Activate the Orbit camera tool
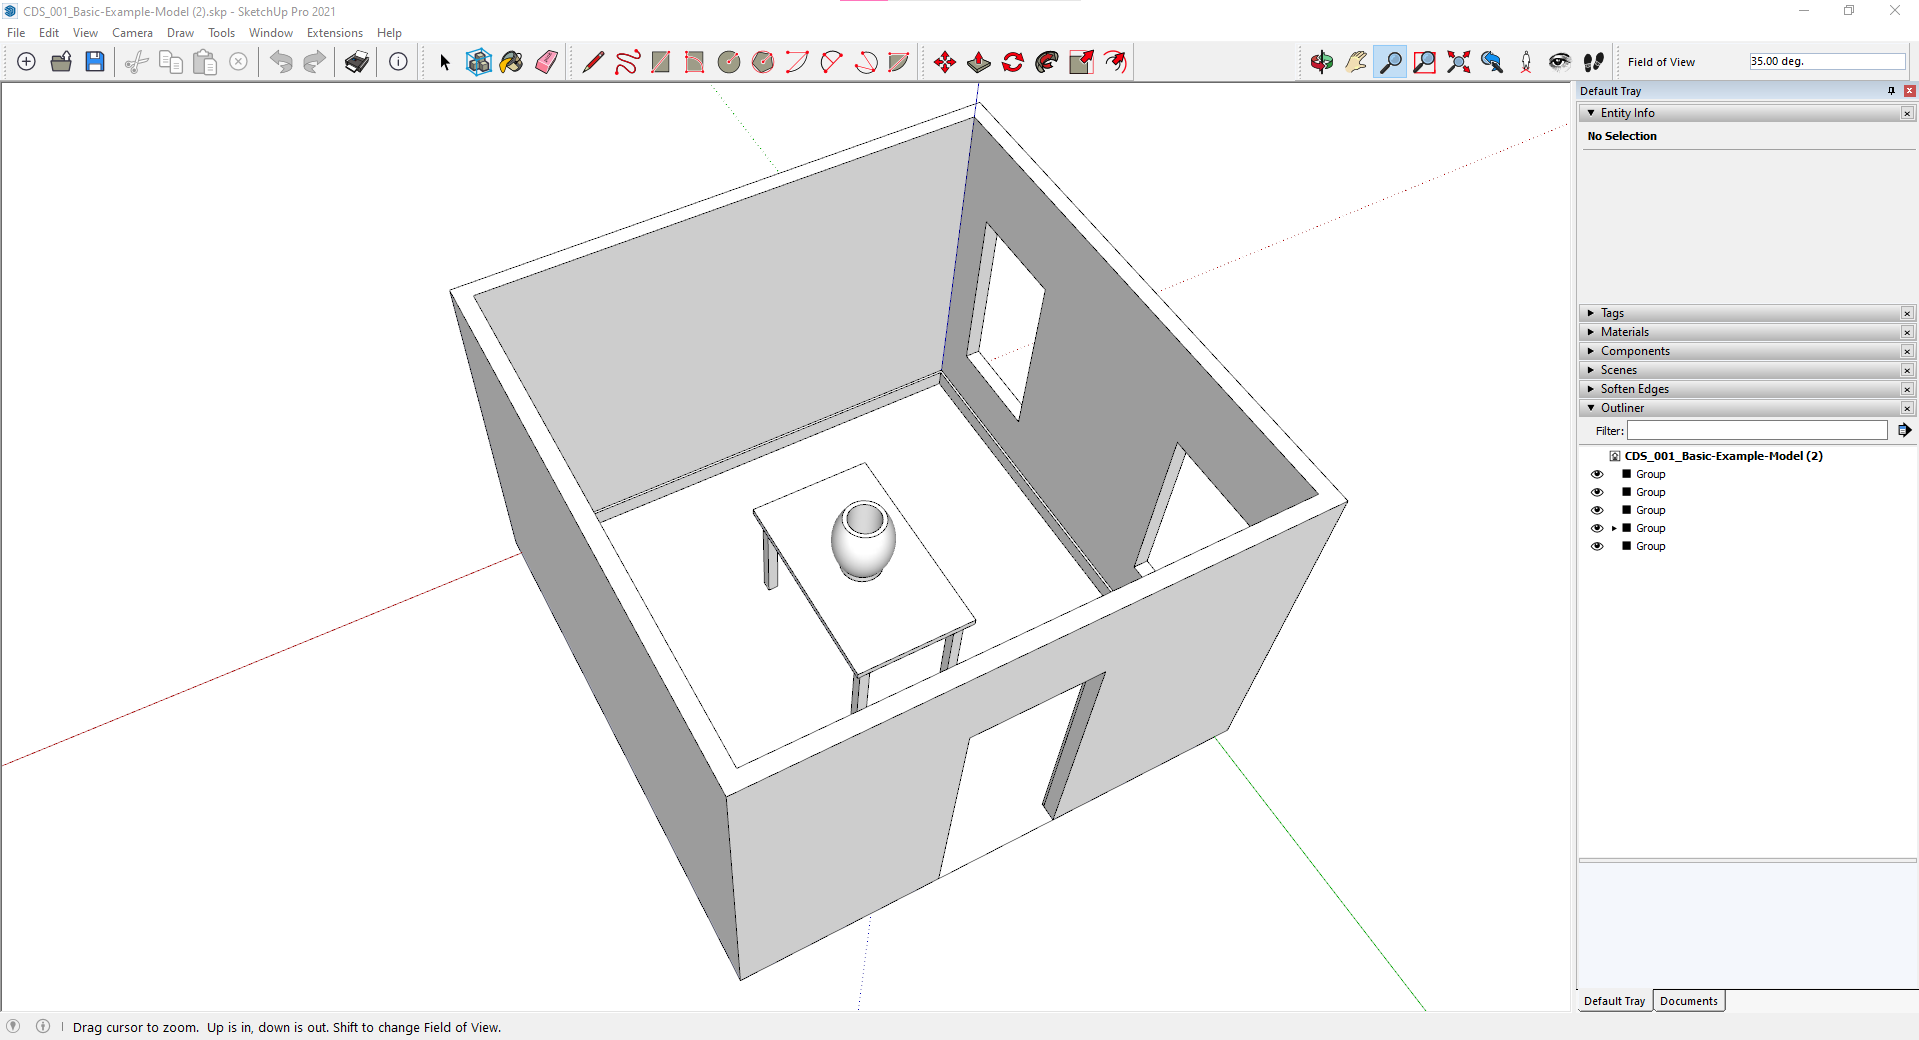The image size is (1919, 1040). (x=1322, y=62)
